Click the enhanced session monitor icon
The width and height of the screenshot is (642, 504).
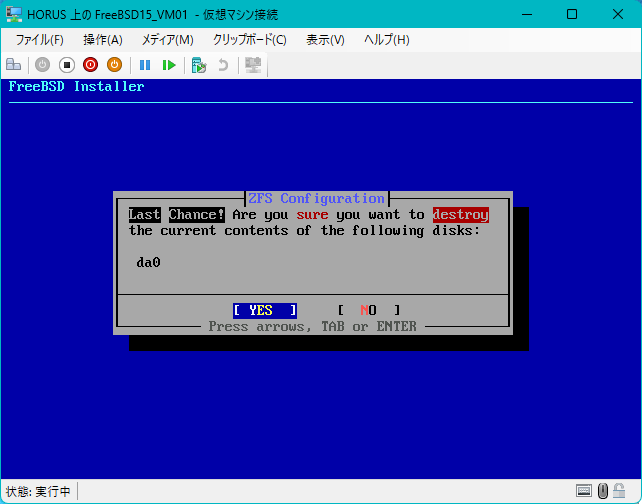click(253, 65)
